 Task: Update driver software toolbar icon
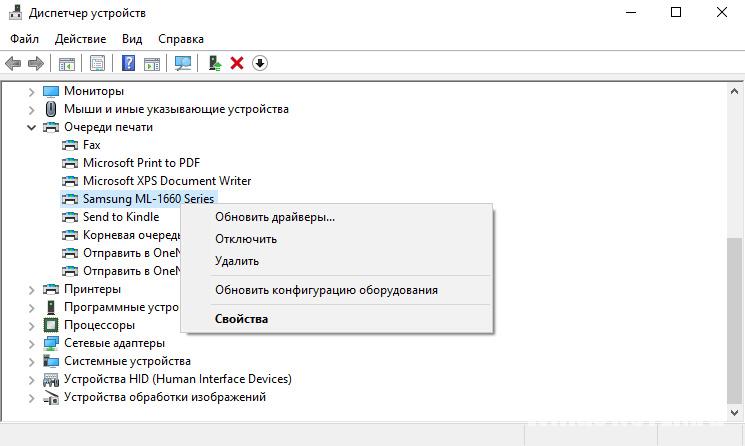click(x=215, y=63)
